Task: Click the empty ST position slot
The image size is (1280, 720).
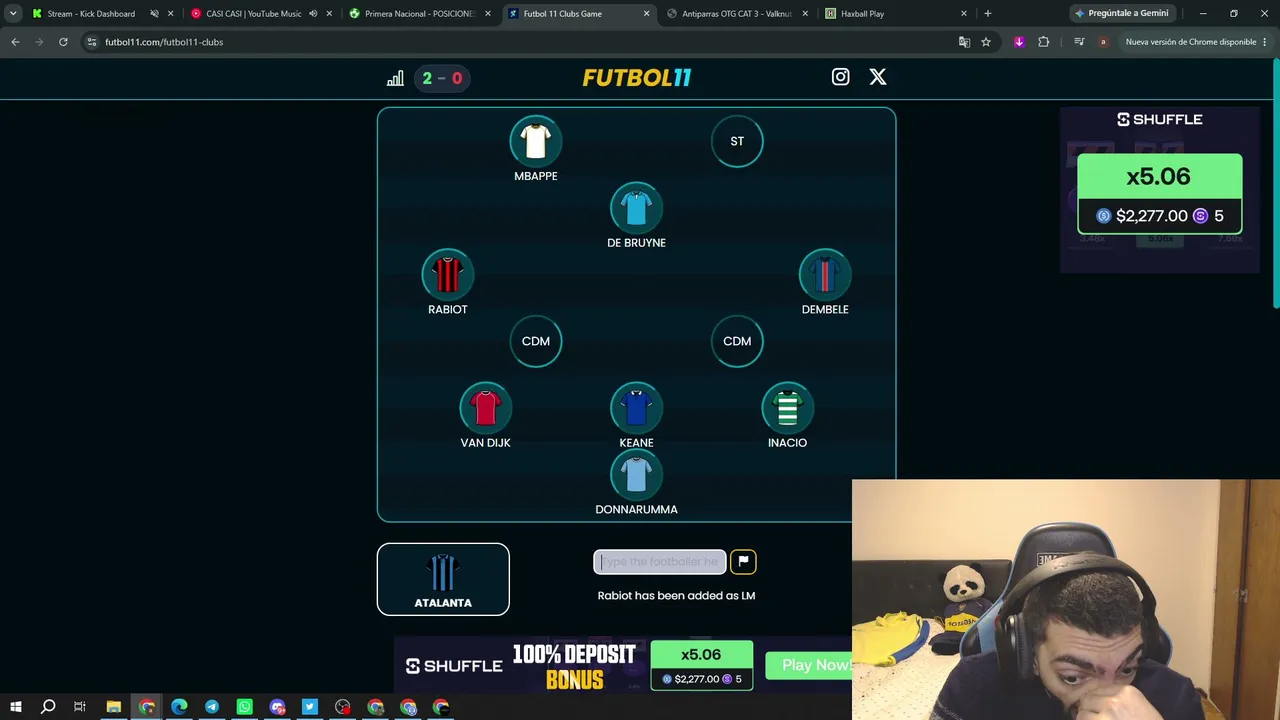Action: [x=737, y=142]
